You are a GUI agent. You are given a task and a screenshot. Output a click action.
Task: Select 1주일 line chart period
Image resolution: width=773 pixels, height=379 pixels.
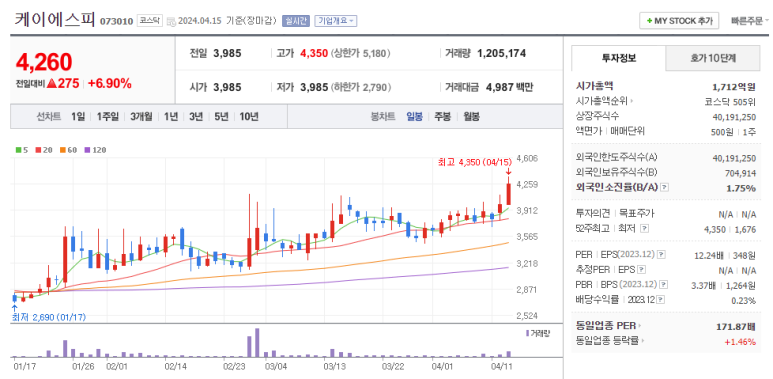point(107,117)
